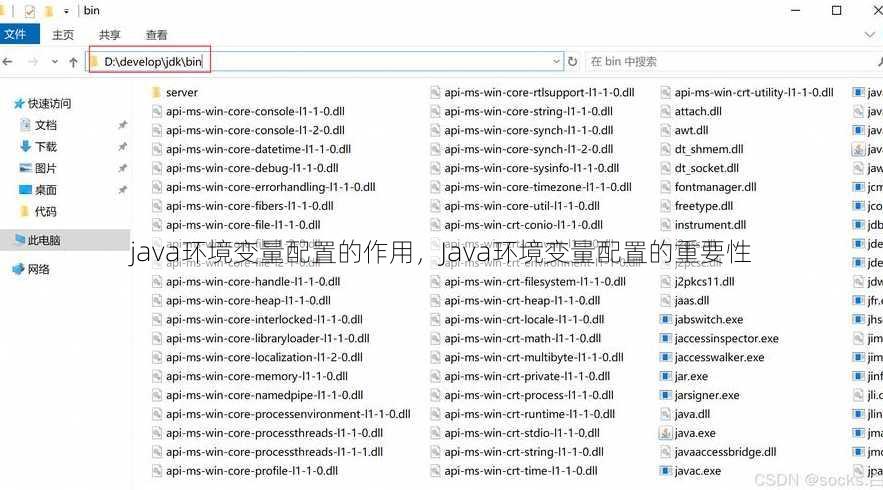The image size is (883, 490).
Task: Select the server folder icon
Action: [157, 92]
